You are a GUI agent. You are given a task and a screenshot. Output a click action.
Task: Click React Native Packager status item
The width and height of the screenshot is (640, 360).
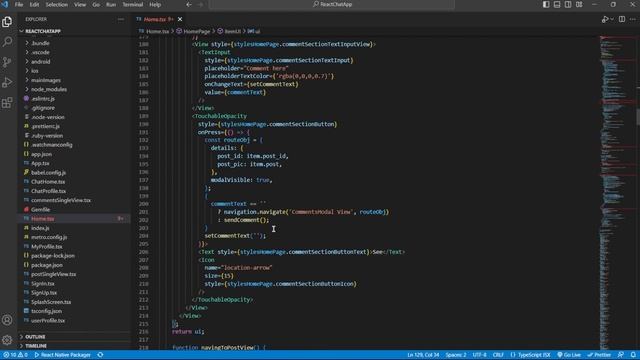[x=62, y=355]
